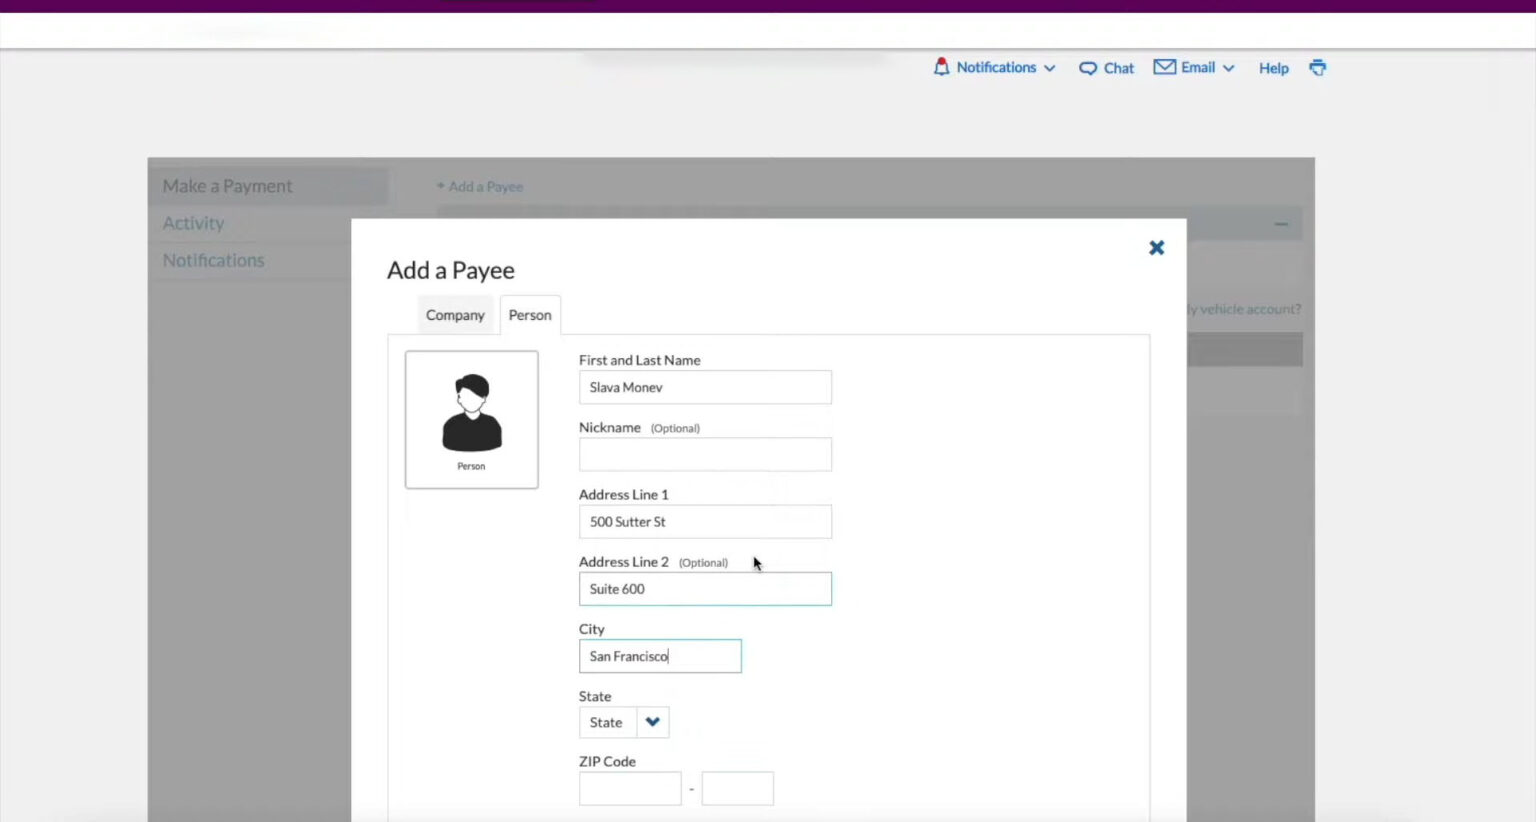
Task: Select the Person tab
Action: point(530,314)
